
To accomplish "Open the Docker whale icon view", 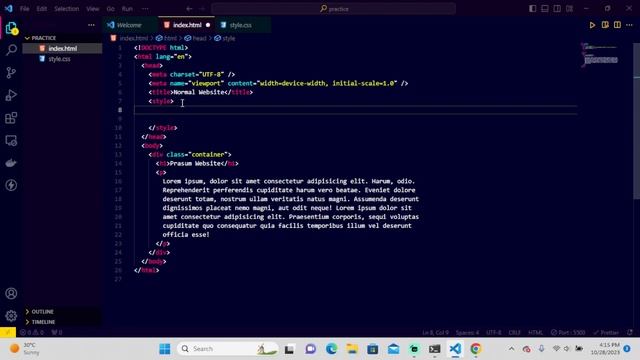I will [x=11, y=163].
